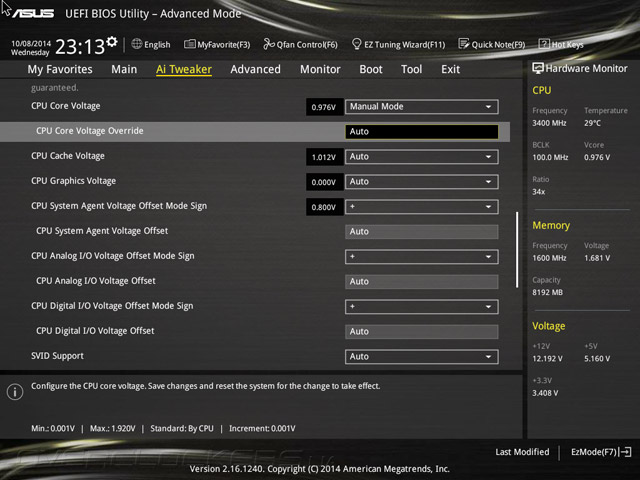The image size is (640, 480).
Task: Click the EzMode exit arrow icon
Action: click(625, 452)
